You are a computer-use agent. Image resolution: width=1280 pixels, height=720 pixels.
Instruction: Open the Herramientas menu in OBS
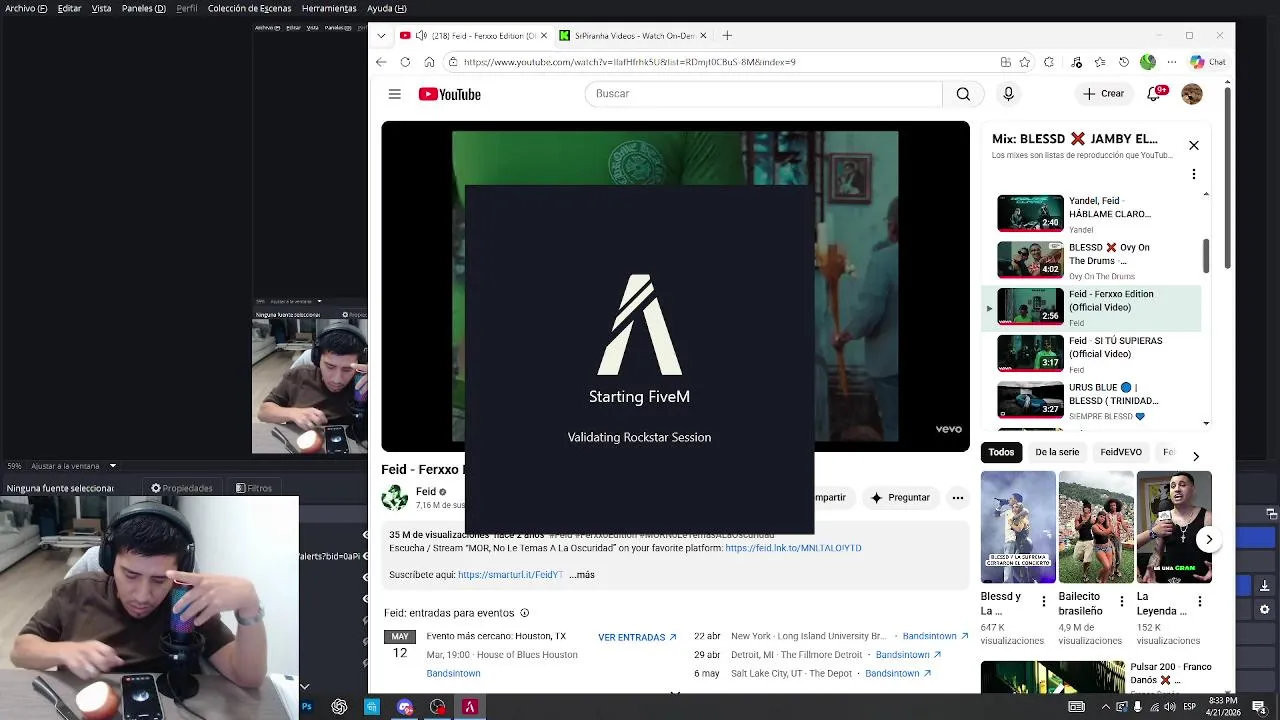coord(329,8)
